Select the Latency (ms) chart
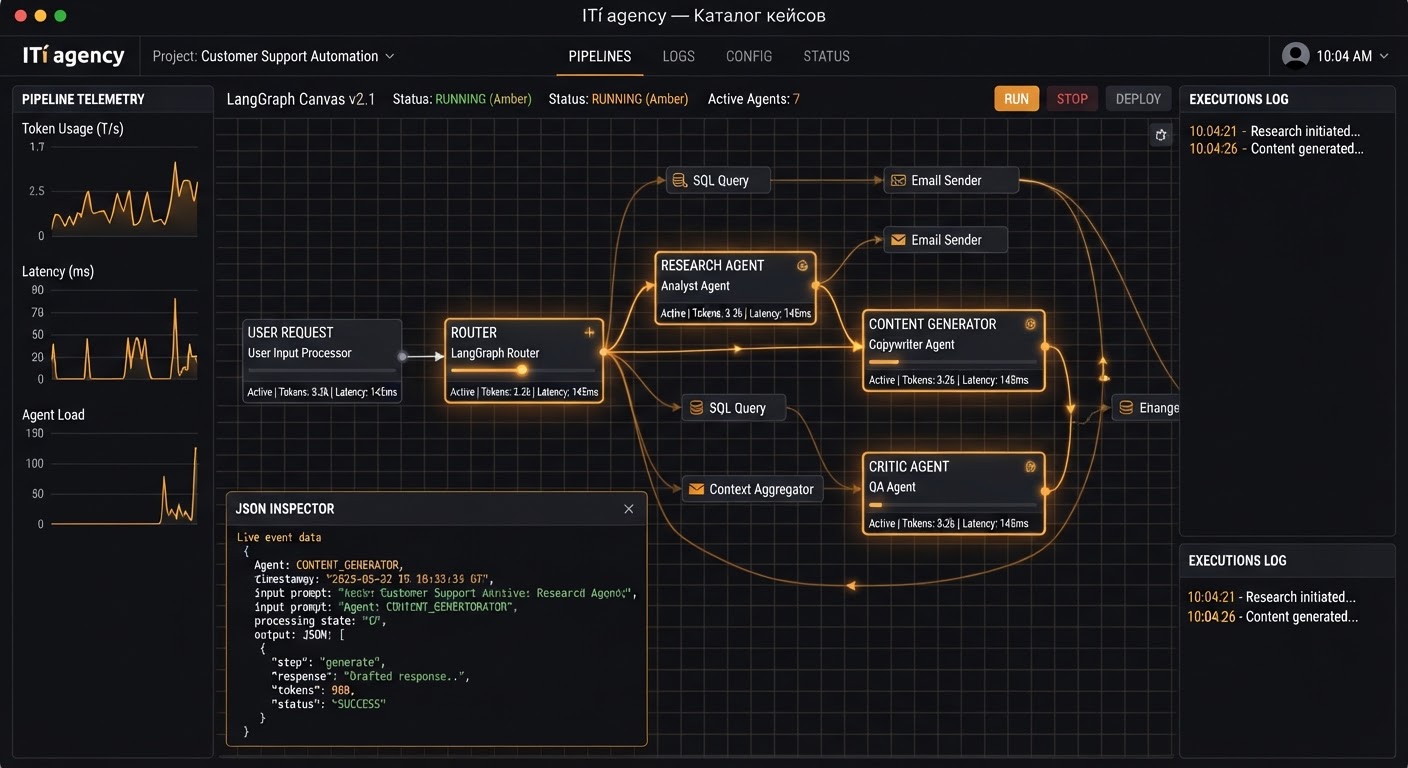This screenshot has height=768, width=1408. (x=110, y=335)
